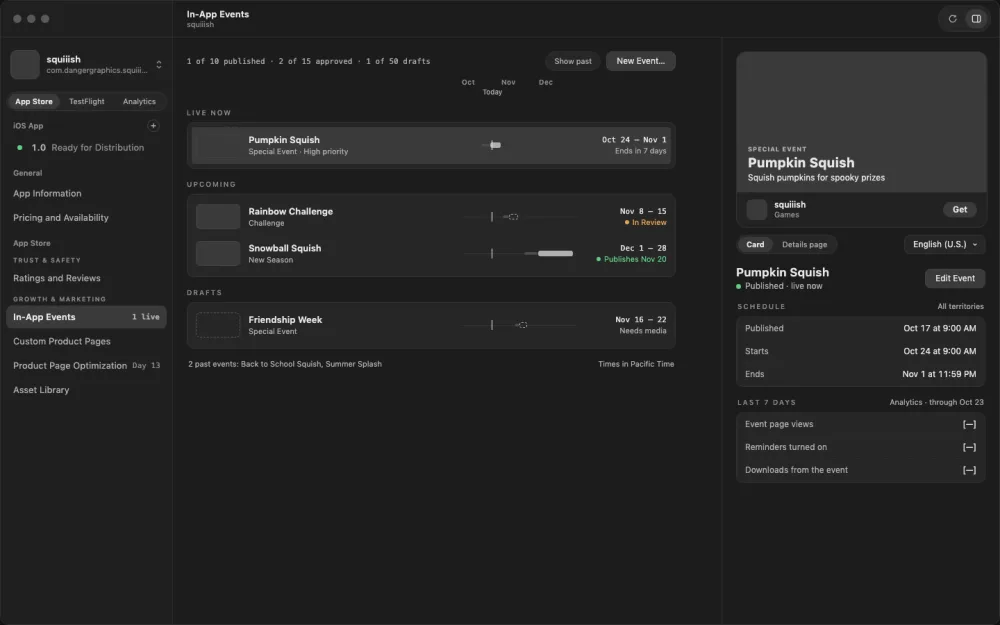
Task: Click the empty Friendship Week media placeholder
Action: [218, 325]
